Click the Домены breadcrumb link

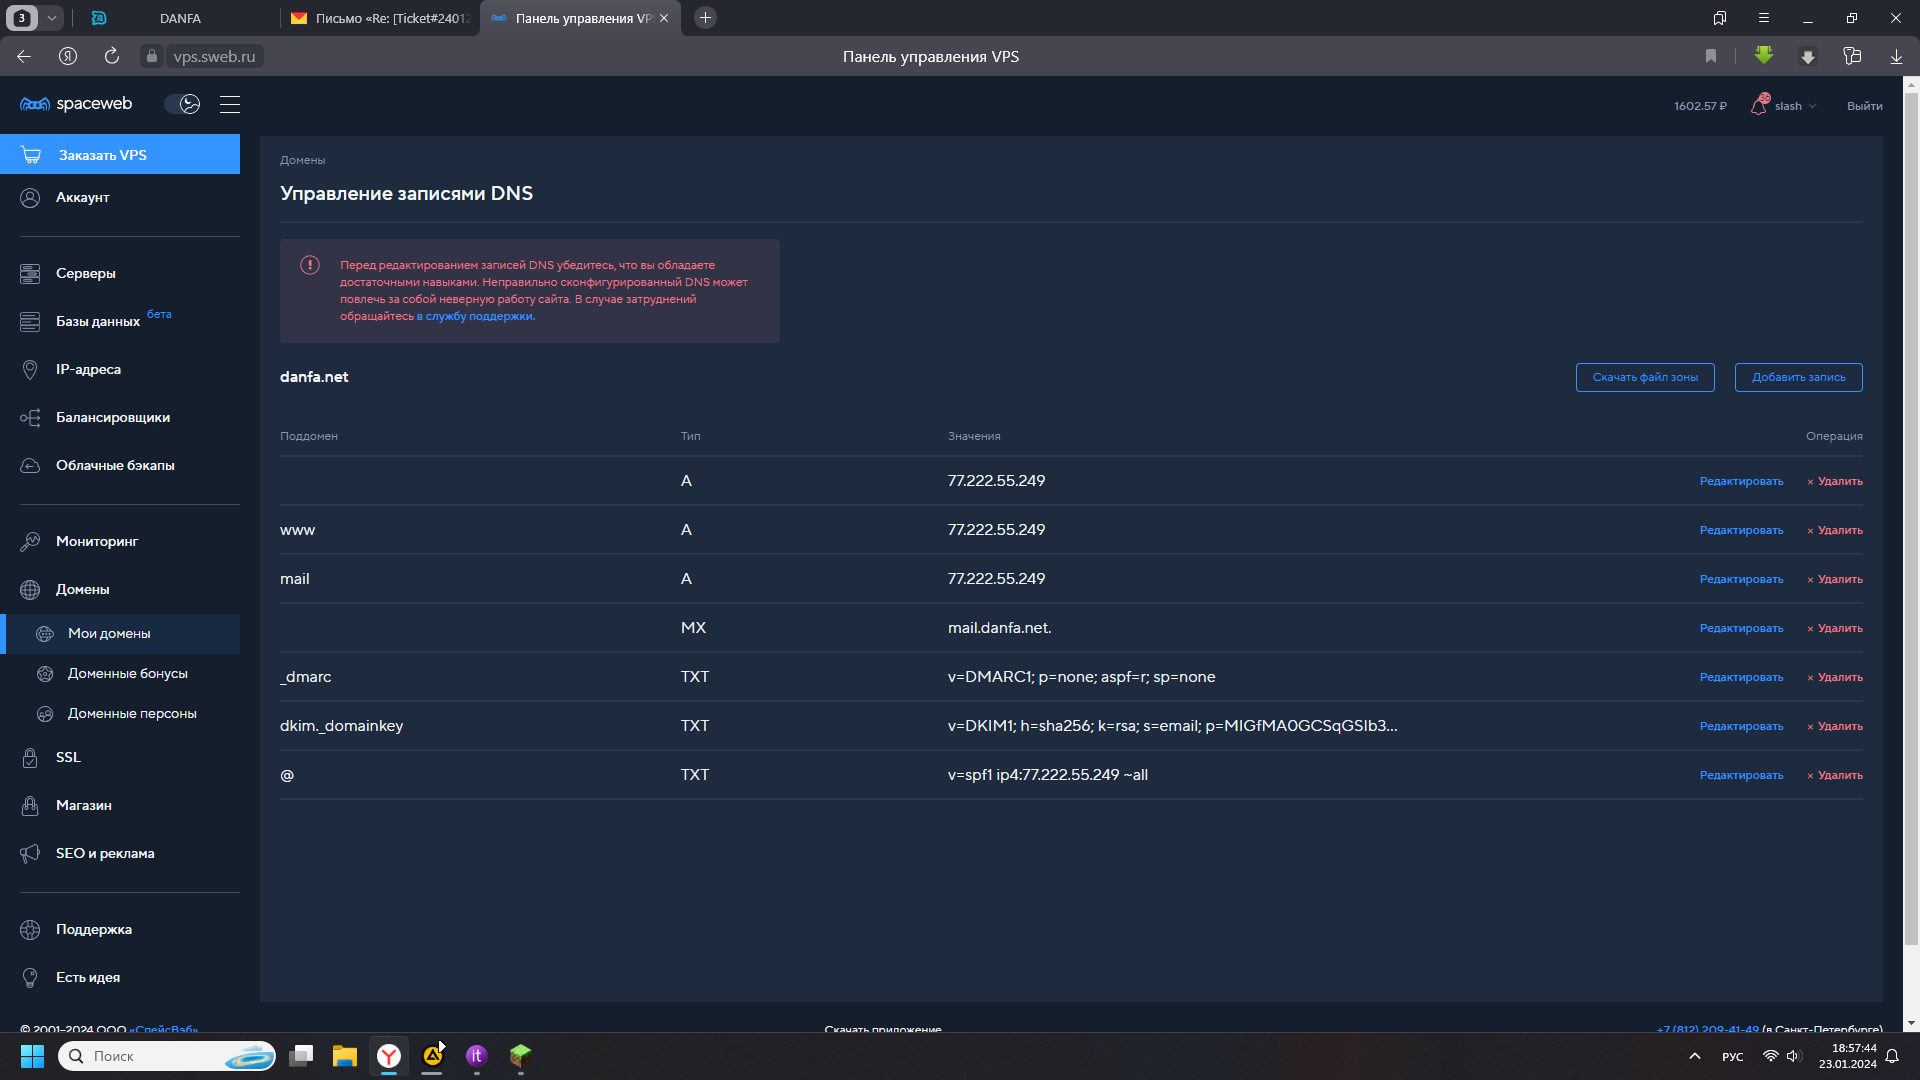pos(302,160)
